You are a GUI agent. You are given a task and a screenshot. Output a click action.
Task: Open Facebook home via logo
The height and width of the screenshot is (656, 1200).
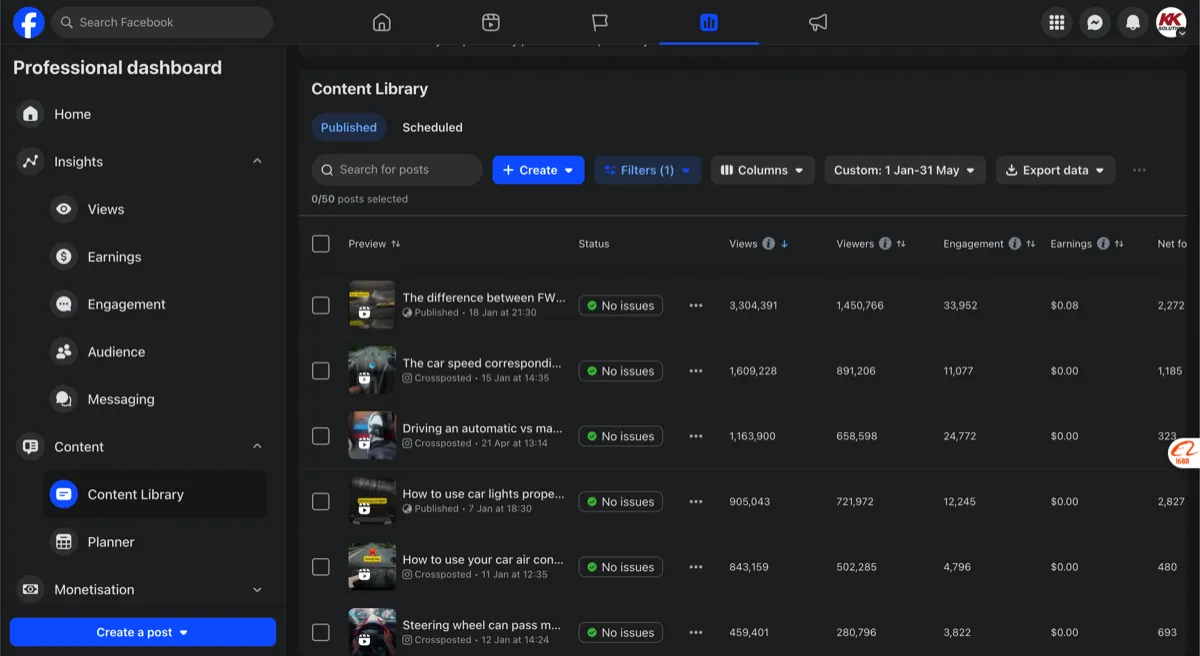coord(28,22)
